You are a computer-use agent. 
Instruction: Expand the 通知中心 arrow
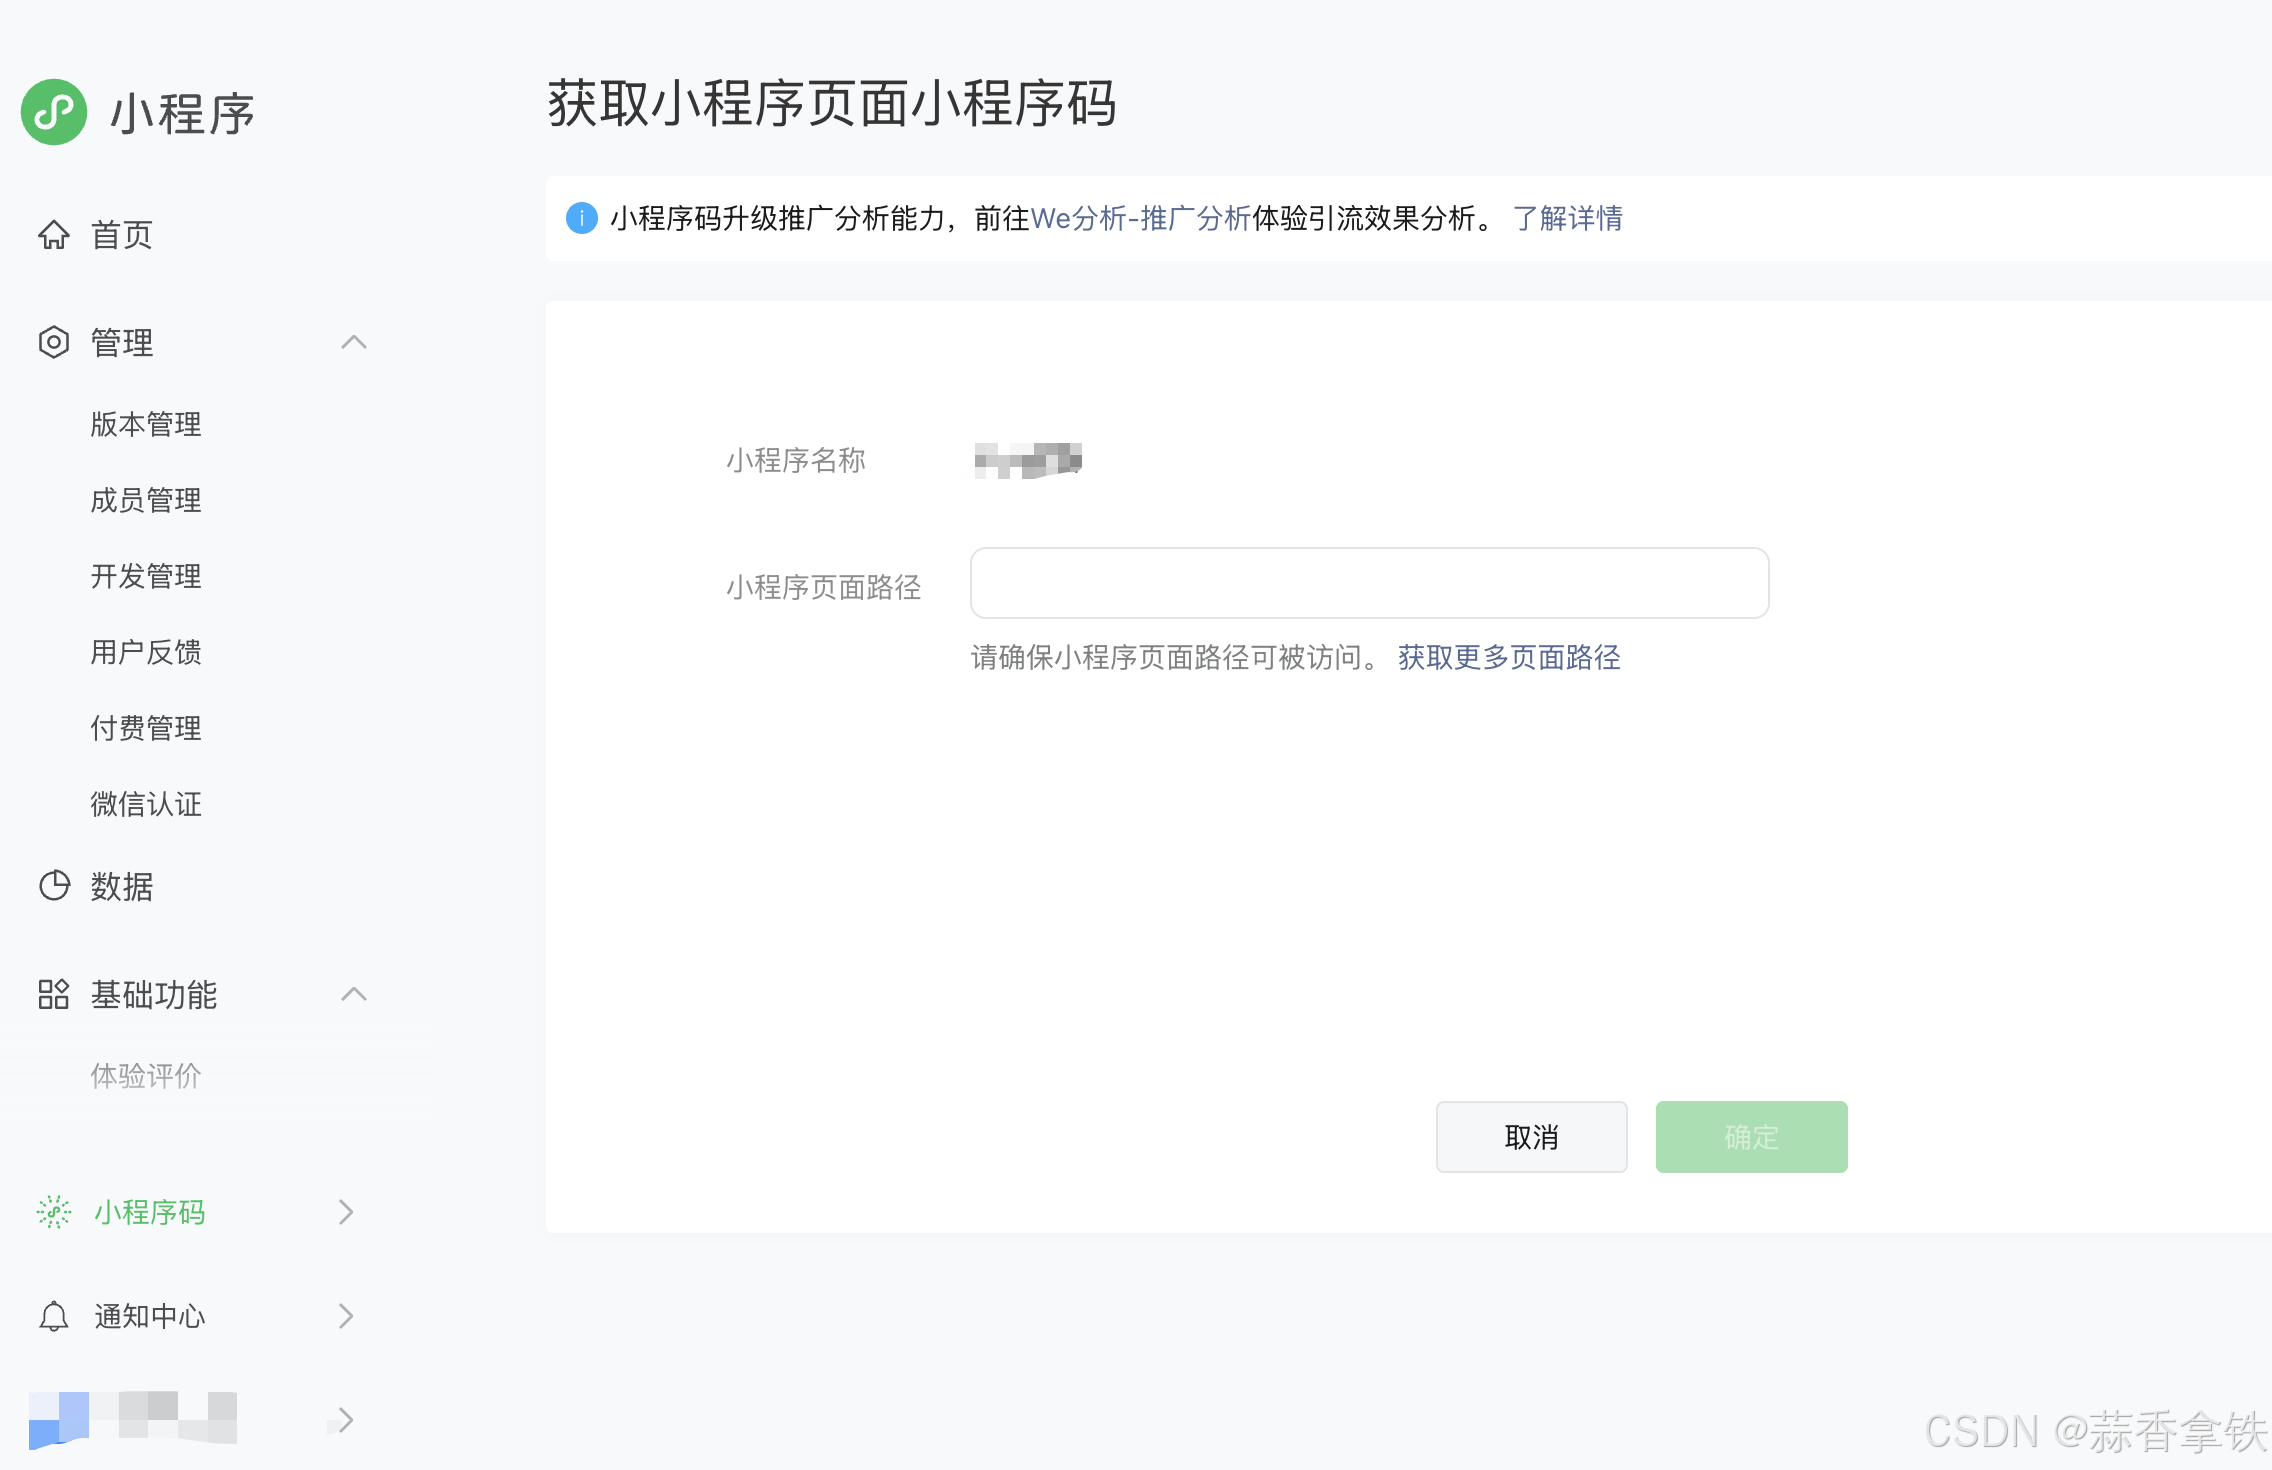[x=346, y=1316]
